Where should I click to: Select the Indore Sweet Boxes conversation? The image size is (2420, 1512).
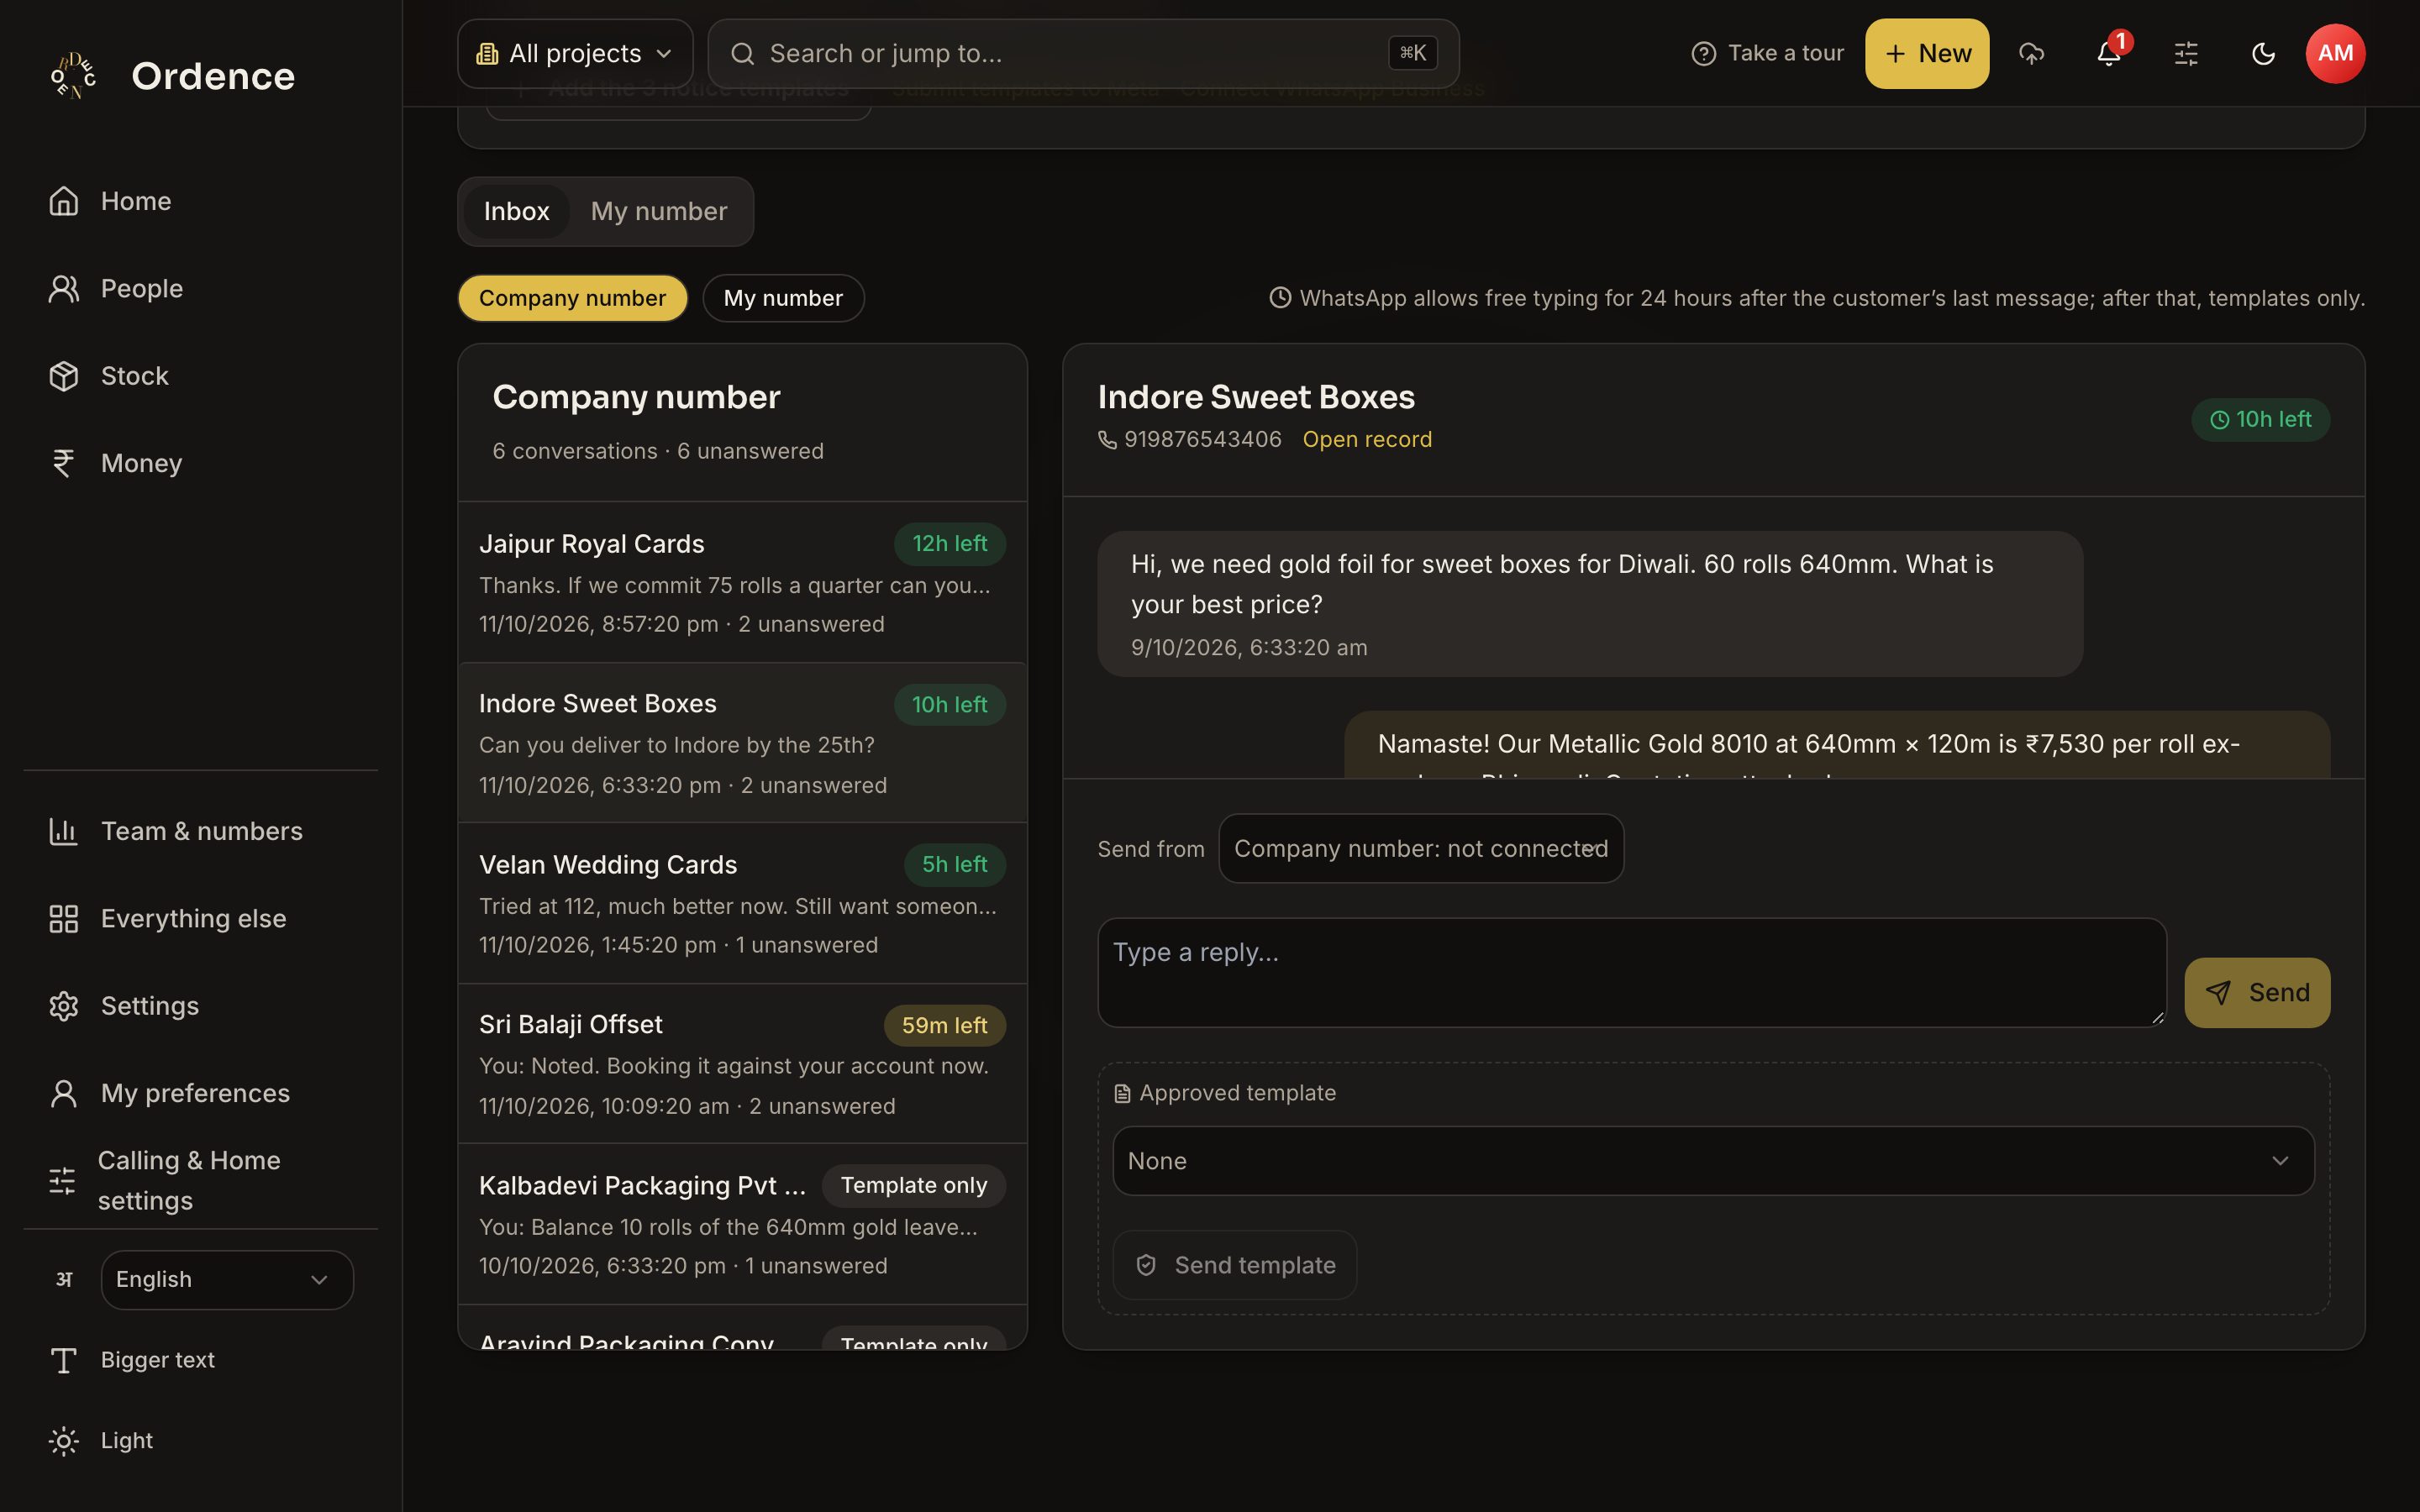(742, 743)
